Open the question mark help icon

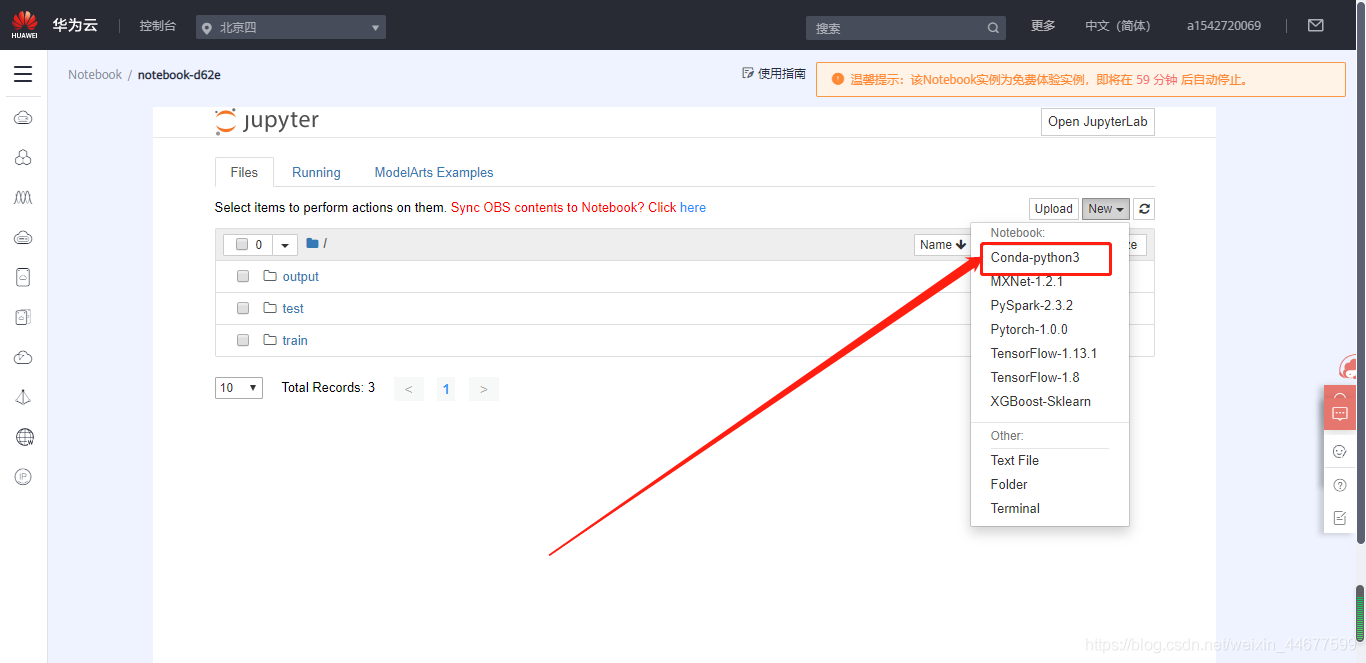coord(1340,485)
